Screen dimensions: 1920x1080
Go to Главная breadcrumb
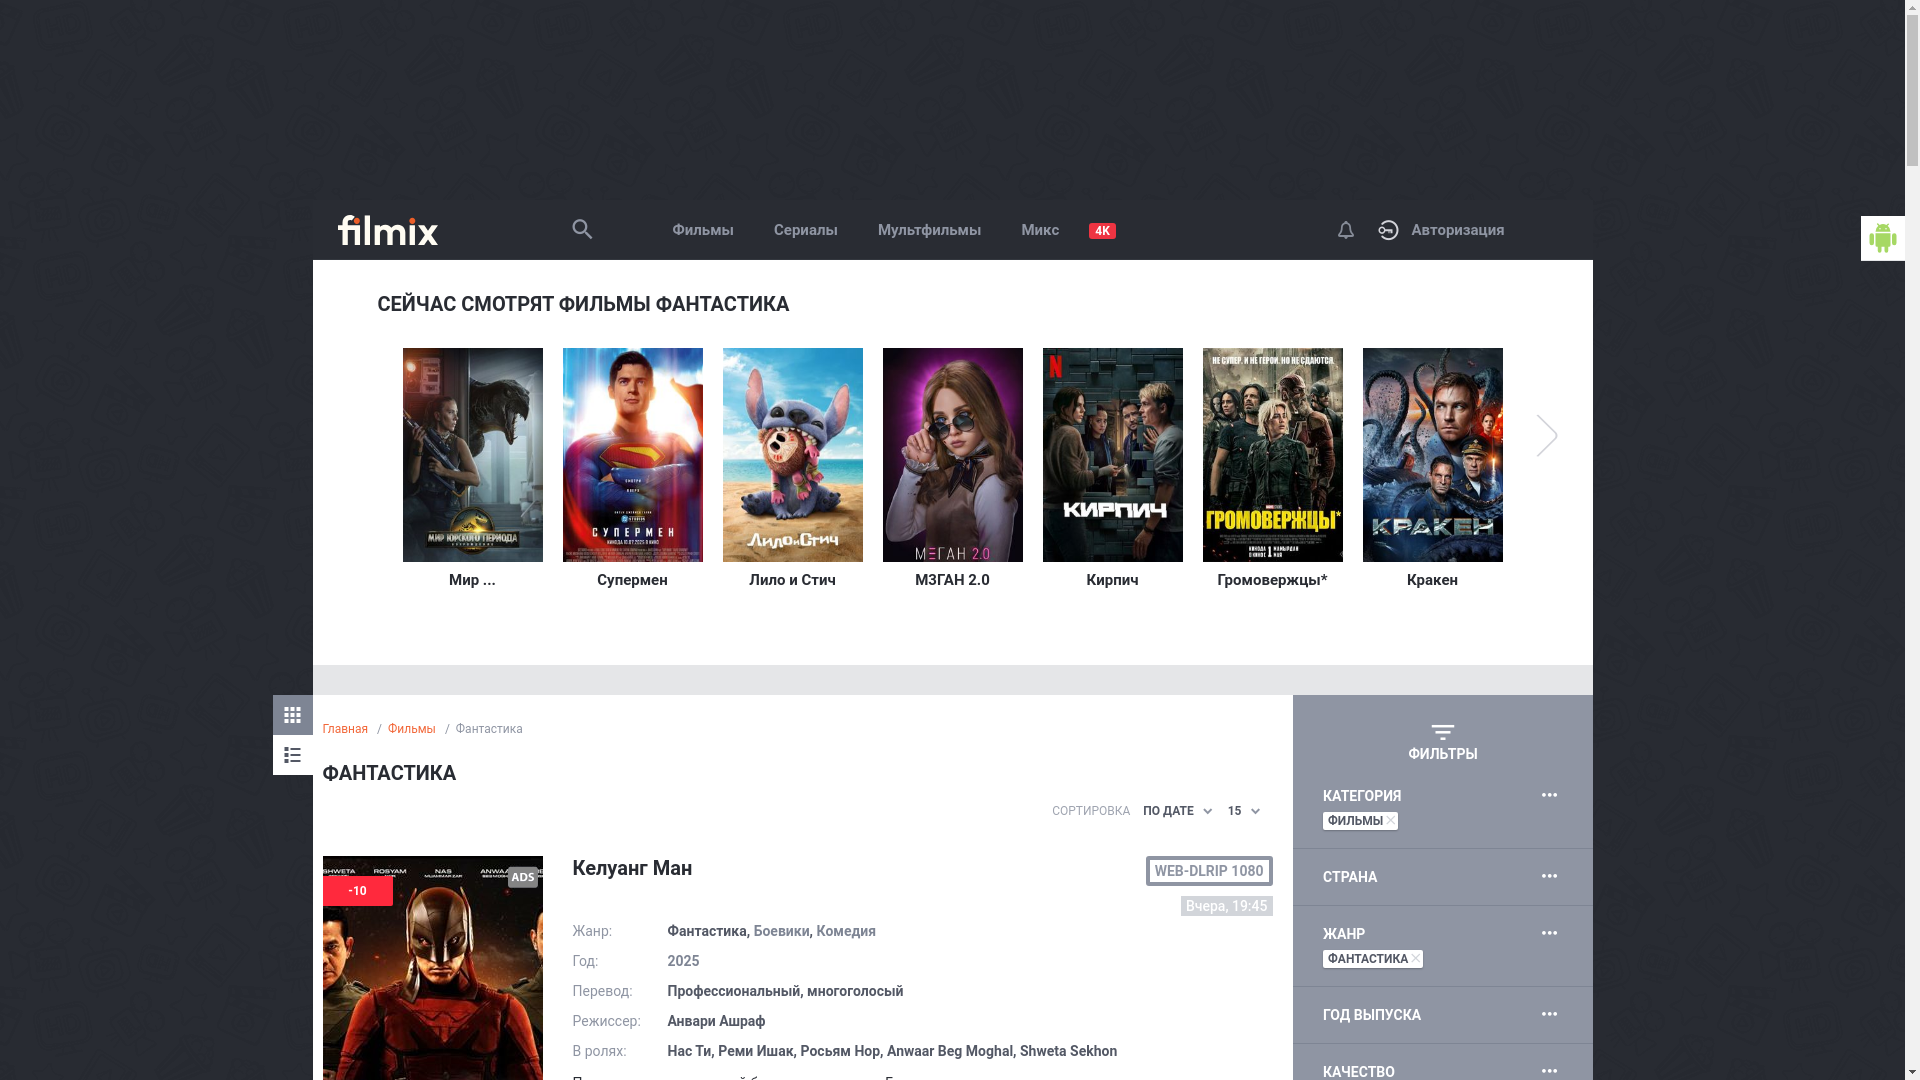pos(345,729)
